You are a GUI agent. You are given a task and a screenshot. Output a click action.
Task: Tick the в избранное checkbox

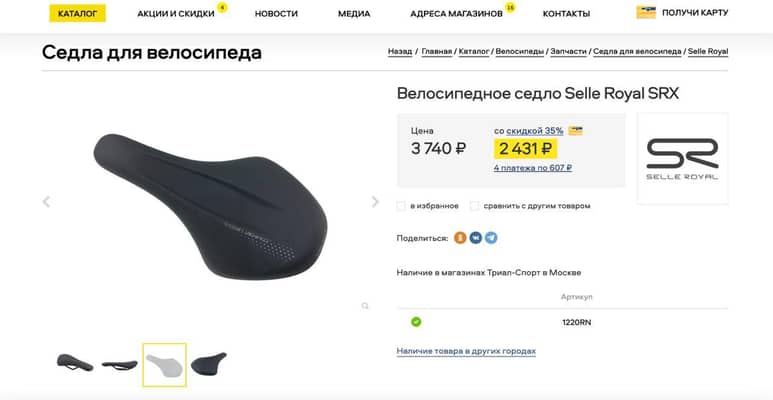[401, 206]
